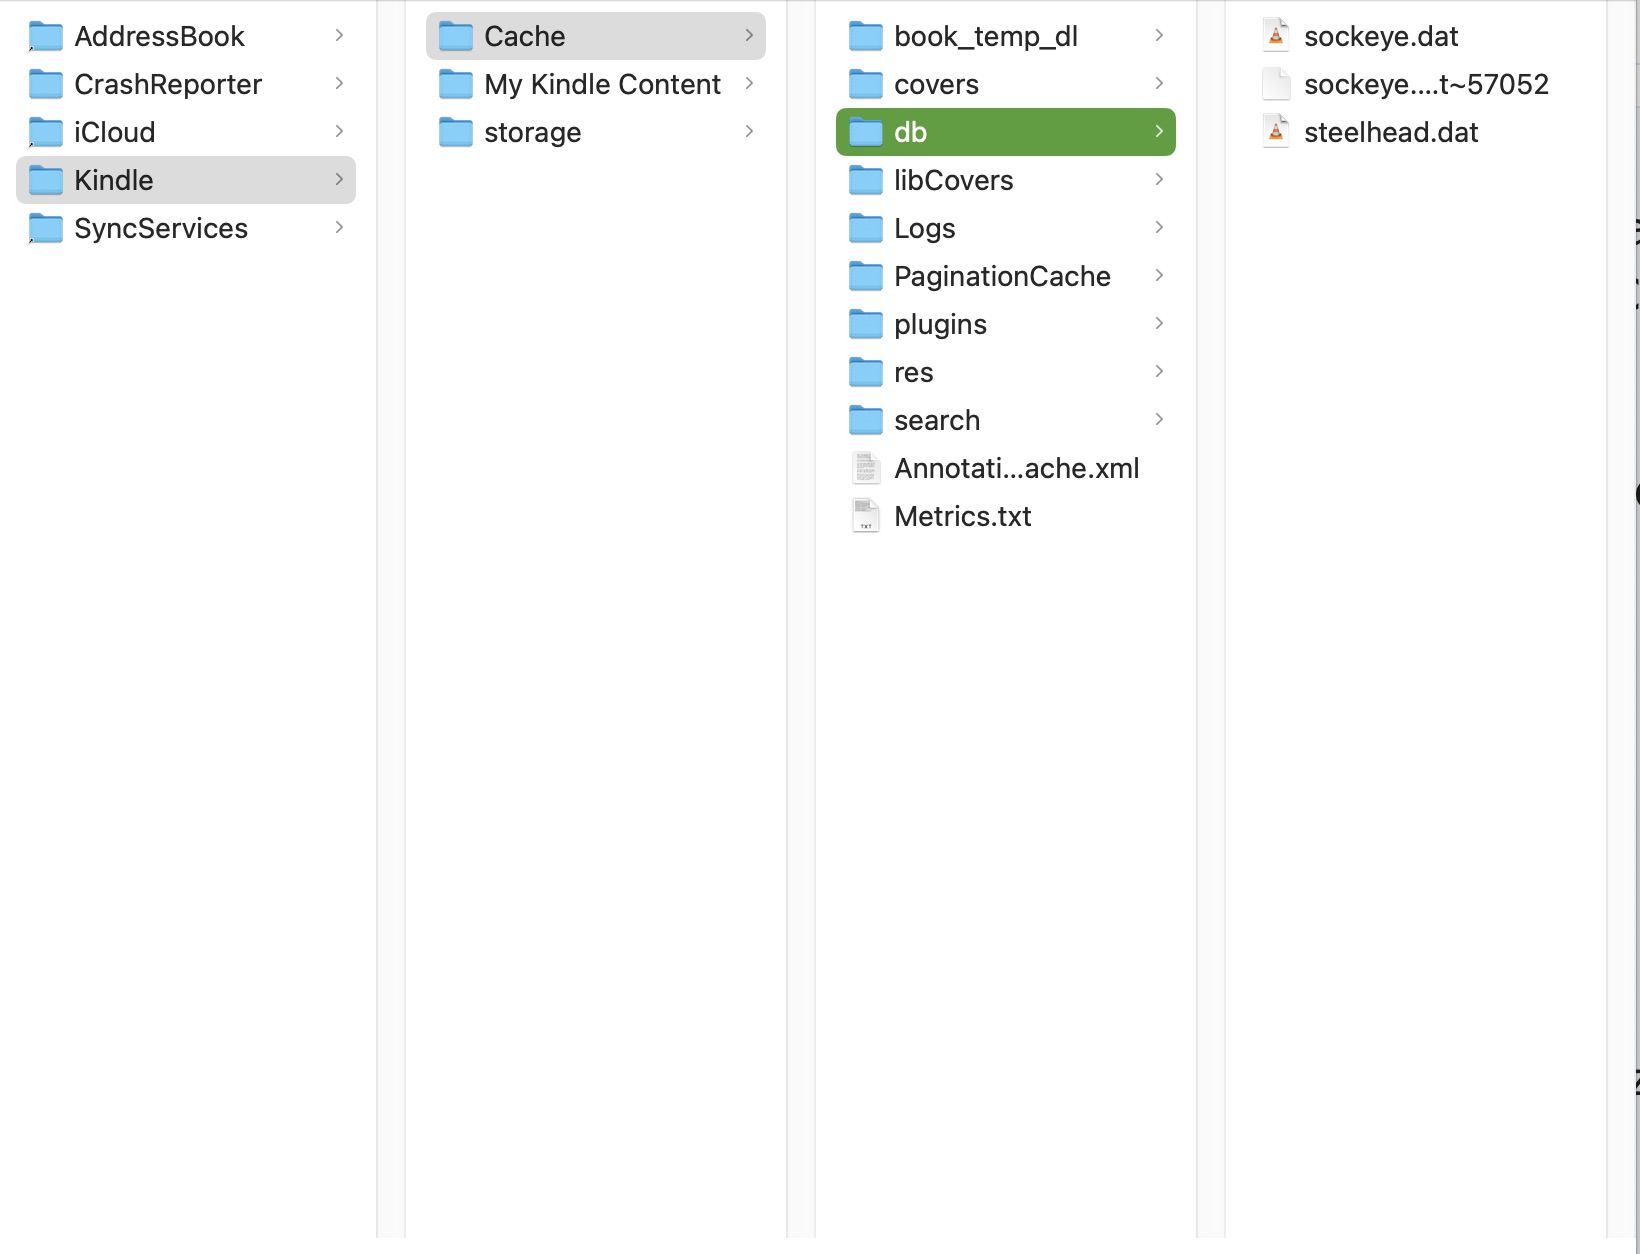
Task: Click the My Kindle Content folder icon
Action: coord(456,85)
